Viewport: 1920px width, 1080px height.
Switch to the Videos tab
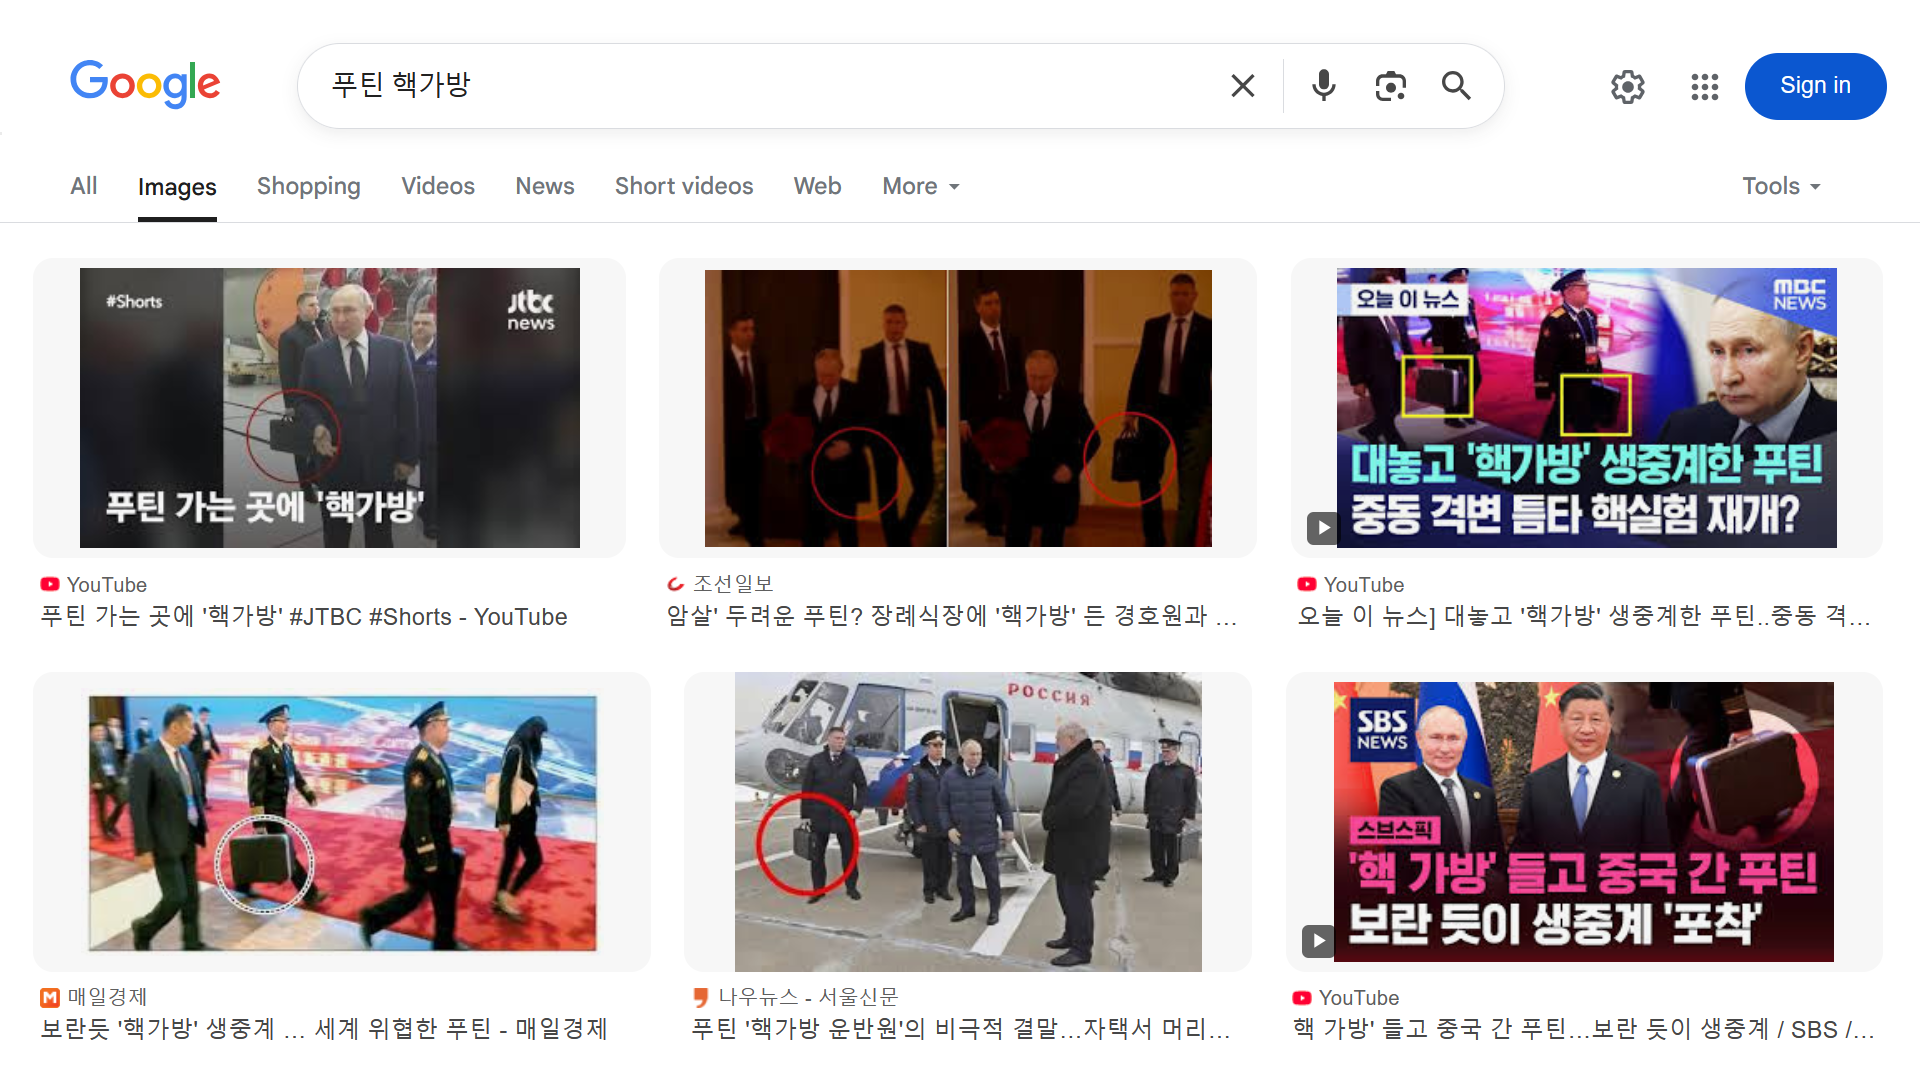pos(437,186)
